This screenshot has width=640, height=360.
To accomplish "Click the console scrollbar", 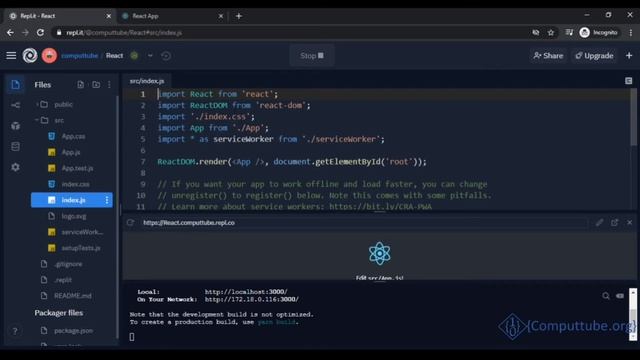I will tap(633, 314).
